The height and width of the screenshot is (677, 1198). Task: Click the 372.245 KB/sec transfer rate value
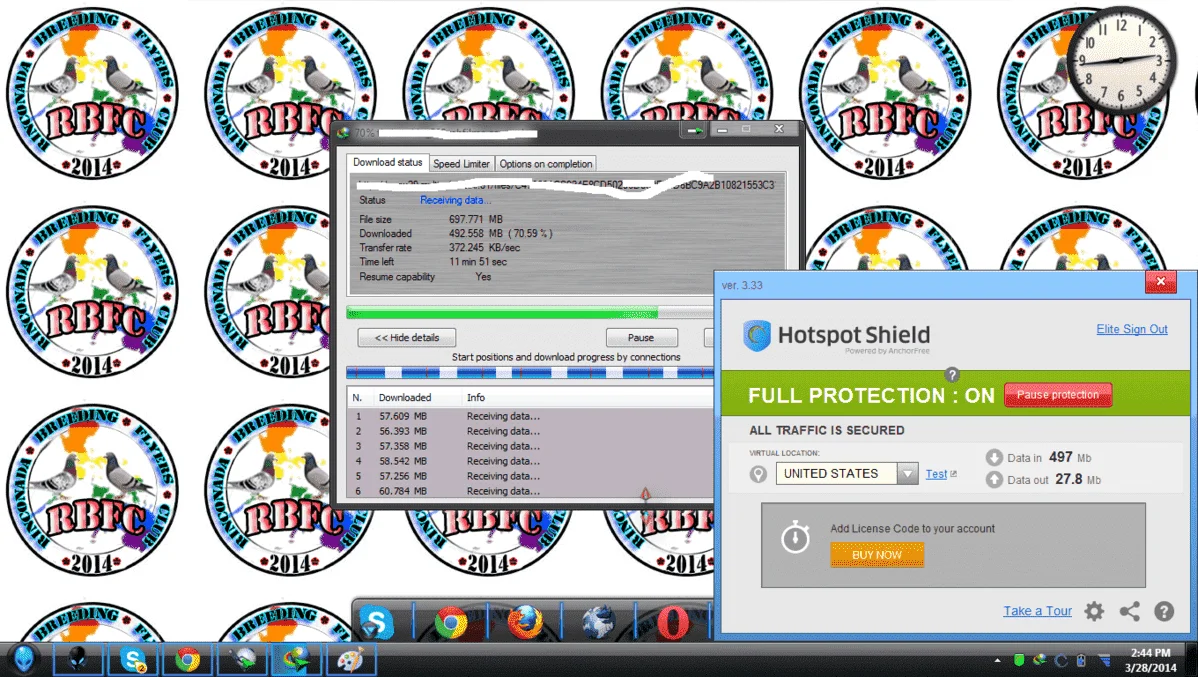[x=484, y=248]
